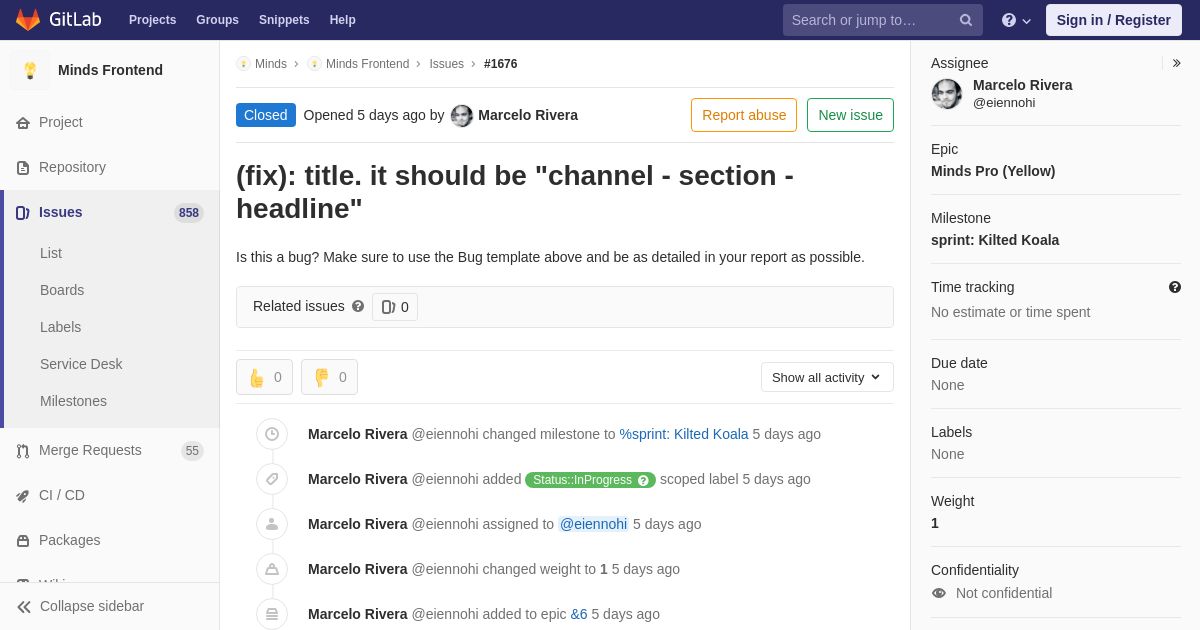Collapse the right sidebar with double chevron
Screen dimensions: 1200x630
point(1176,63)
